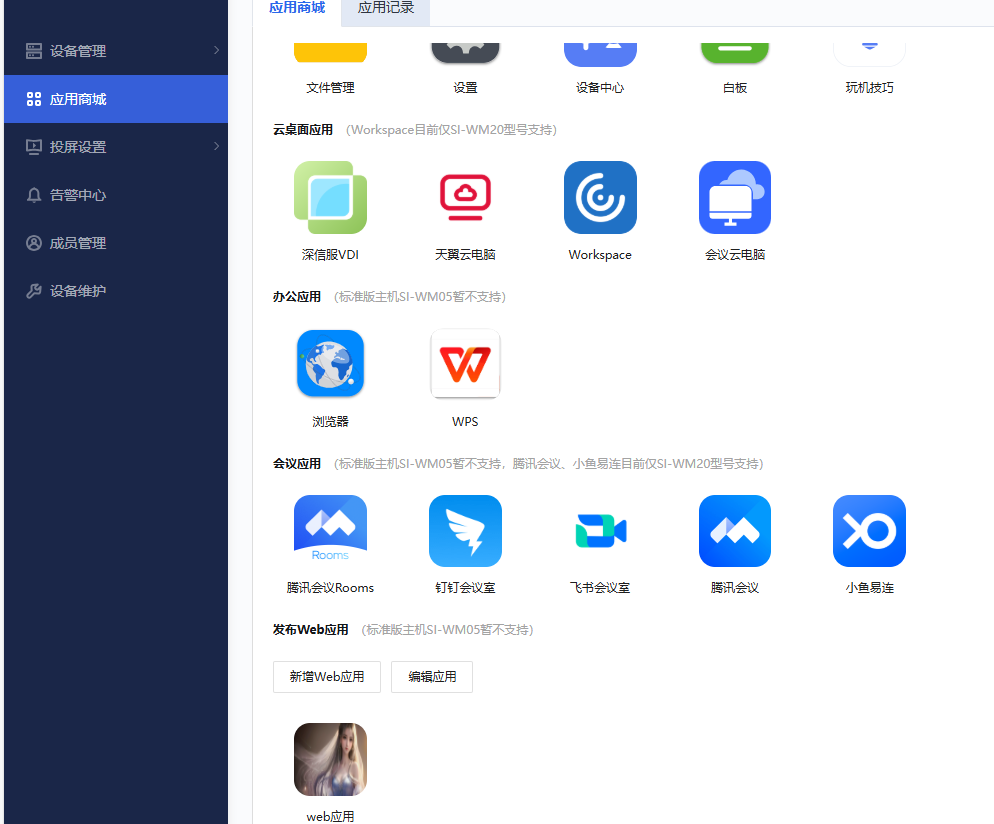Click the 新增Web应用 button
Screen dimensions: 994x824
point(327,677)
